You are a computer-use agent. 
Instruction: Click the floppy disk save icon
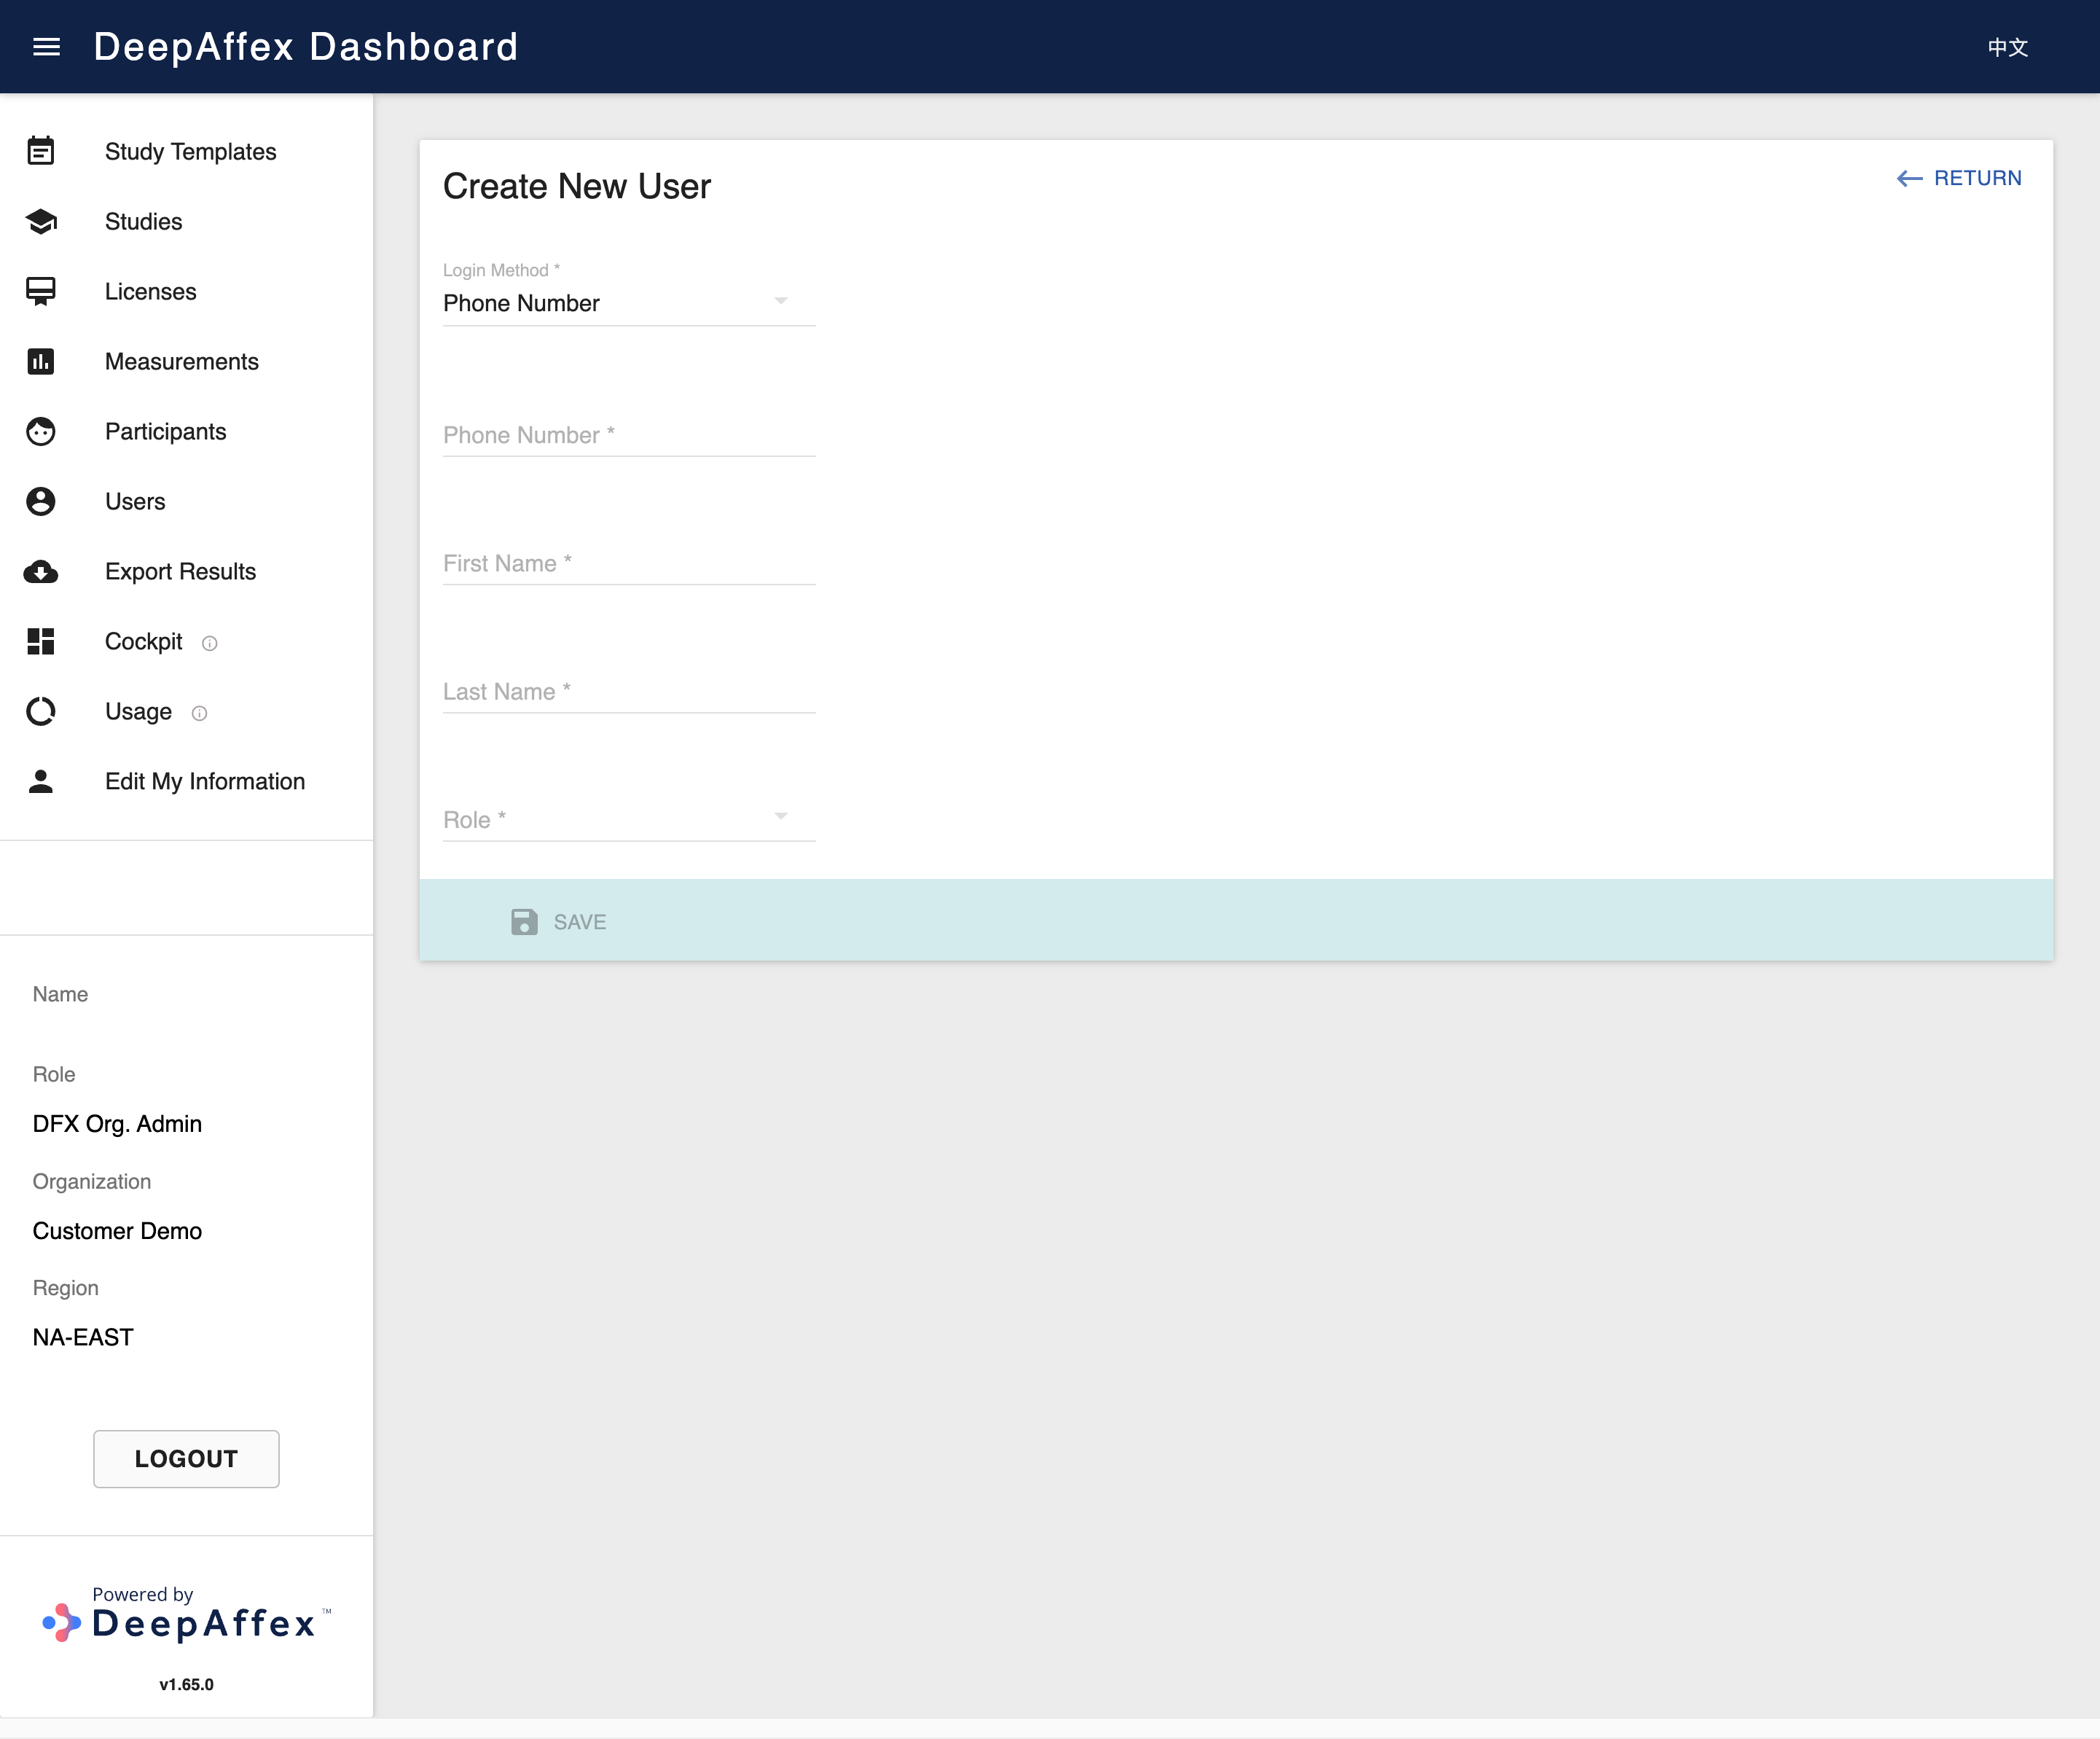point(524,922)
